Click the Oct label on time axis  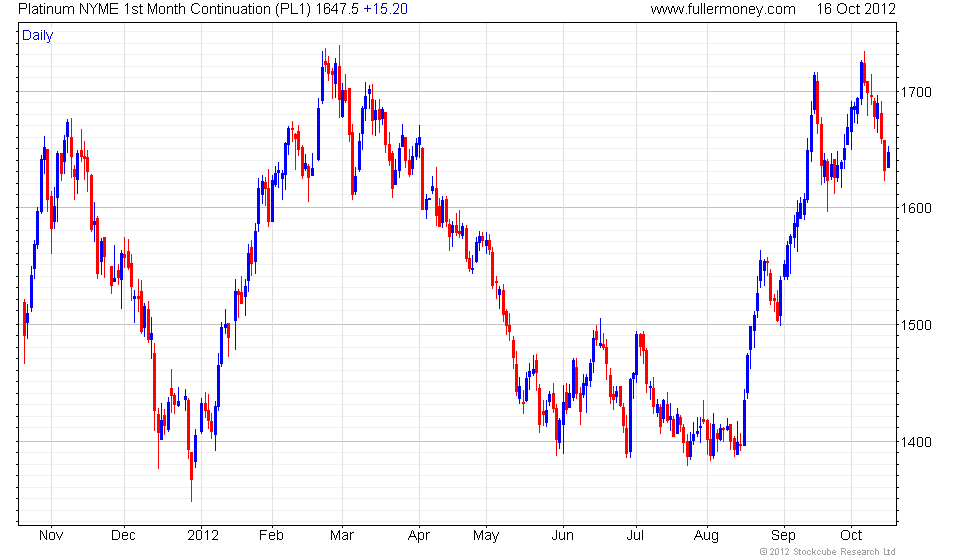851,536
